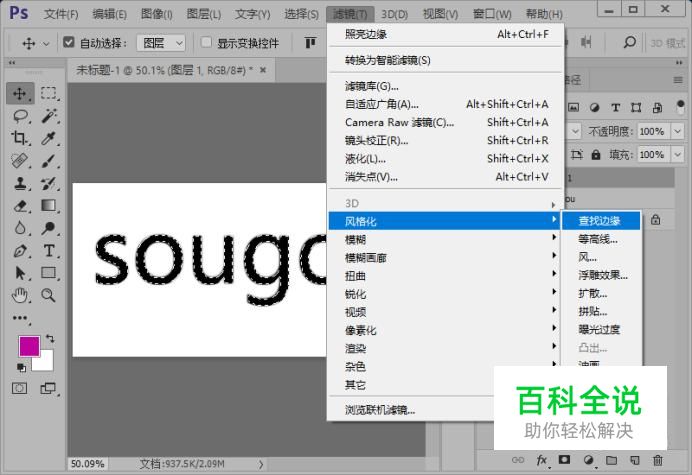Create a new layer group
Viewport: 692px width, 475px height.
pos(611,460)
